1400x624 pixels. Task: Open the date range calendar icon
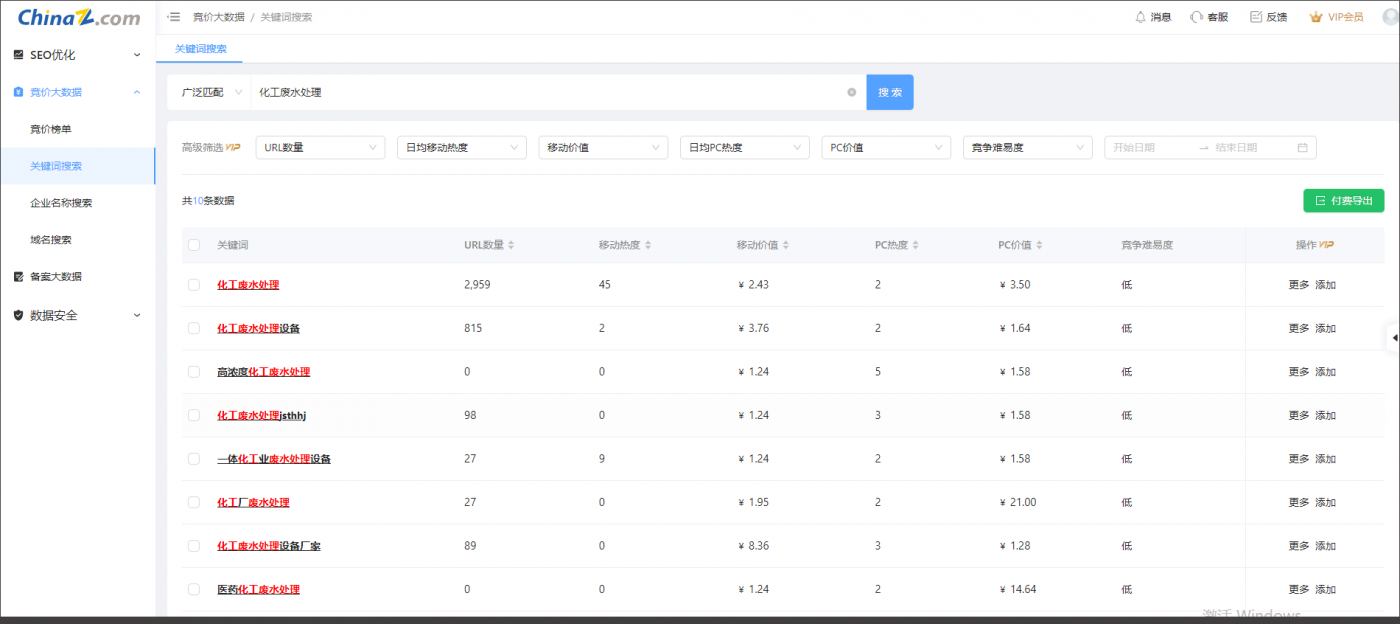coord(1302,148)
